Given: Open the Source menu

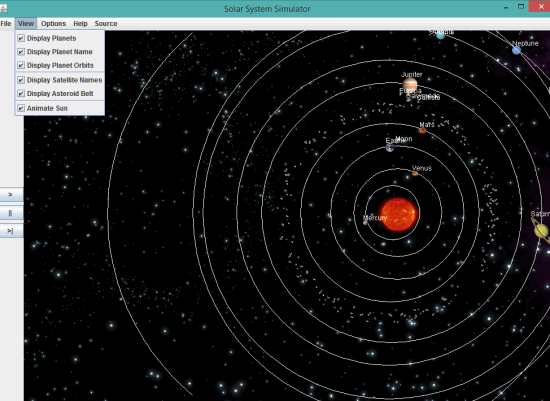Looking at the screenshot, I should click(106, 24).
